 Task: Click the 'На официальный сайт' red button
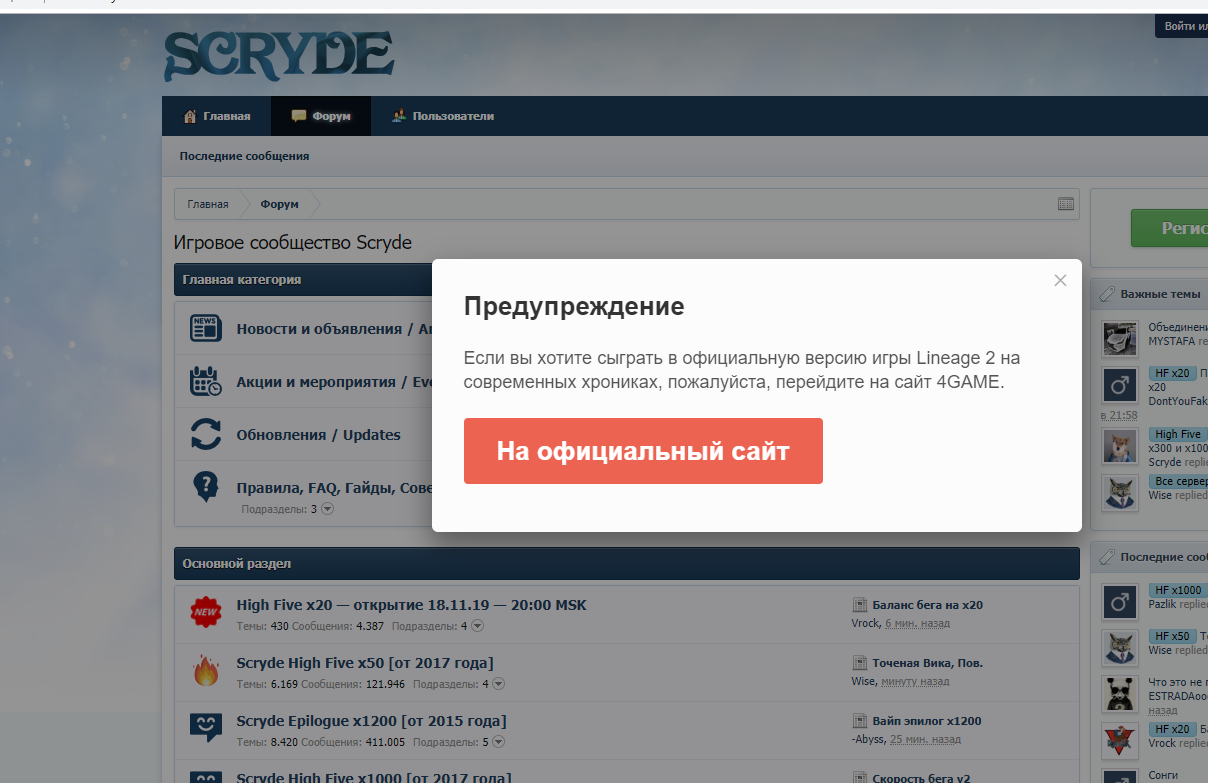pyautogui.click(x=643, y=451)
